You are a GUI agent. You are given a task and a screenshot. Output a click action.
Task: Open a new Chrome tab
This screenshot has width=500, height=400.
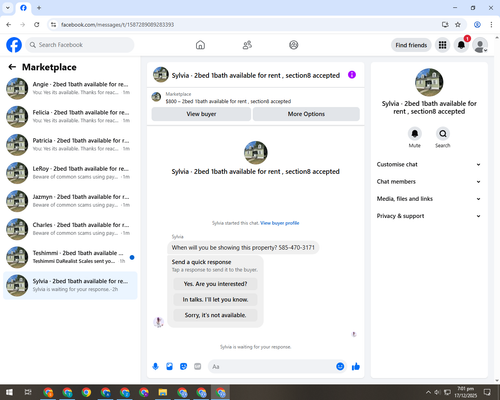pos(39,8)
